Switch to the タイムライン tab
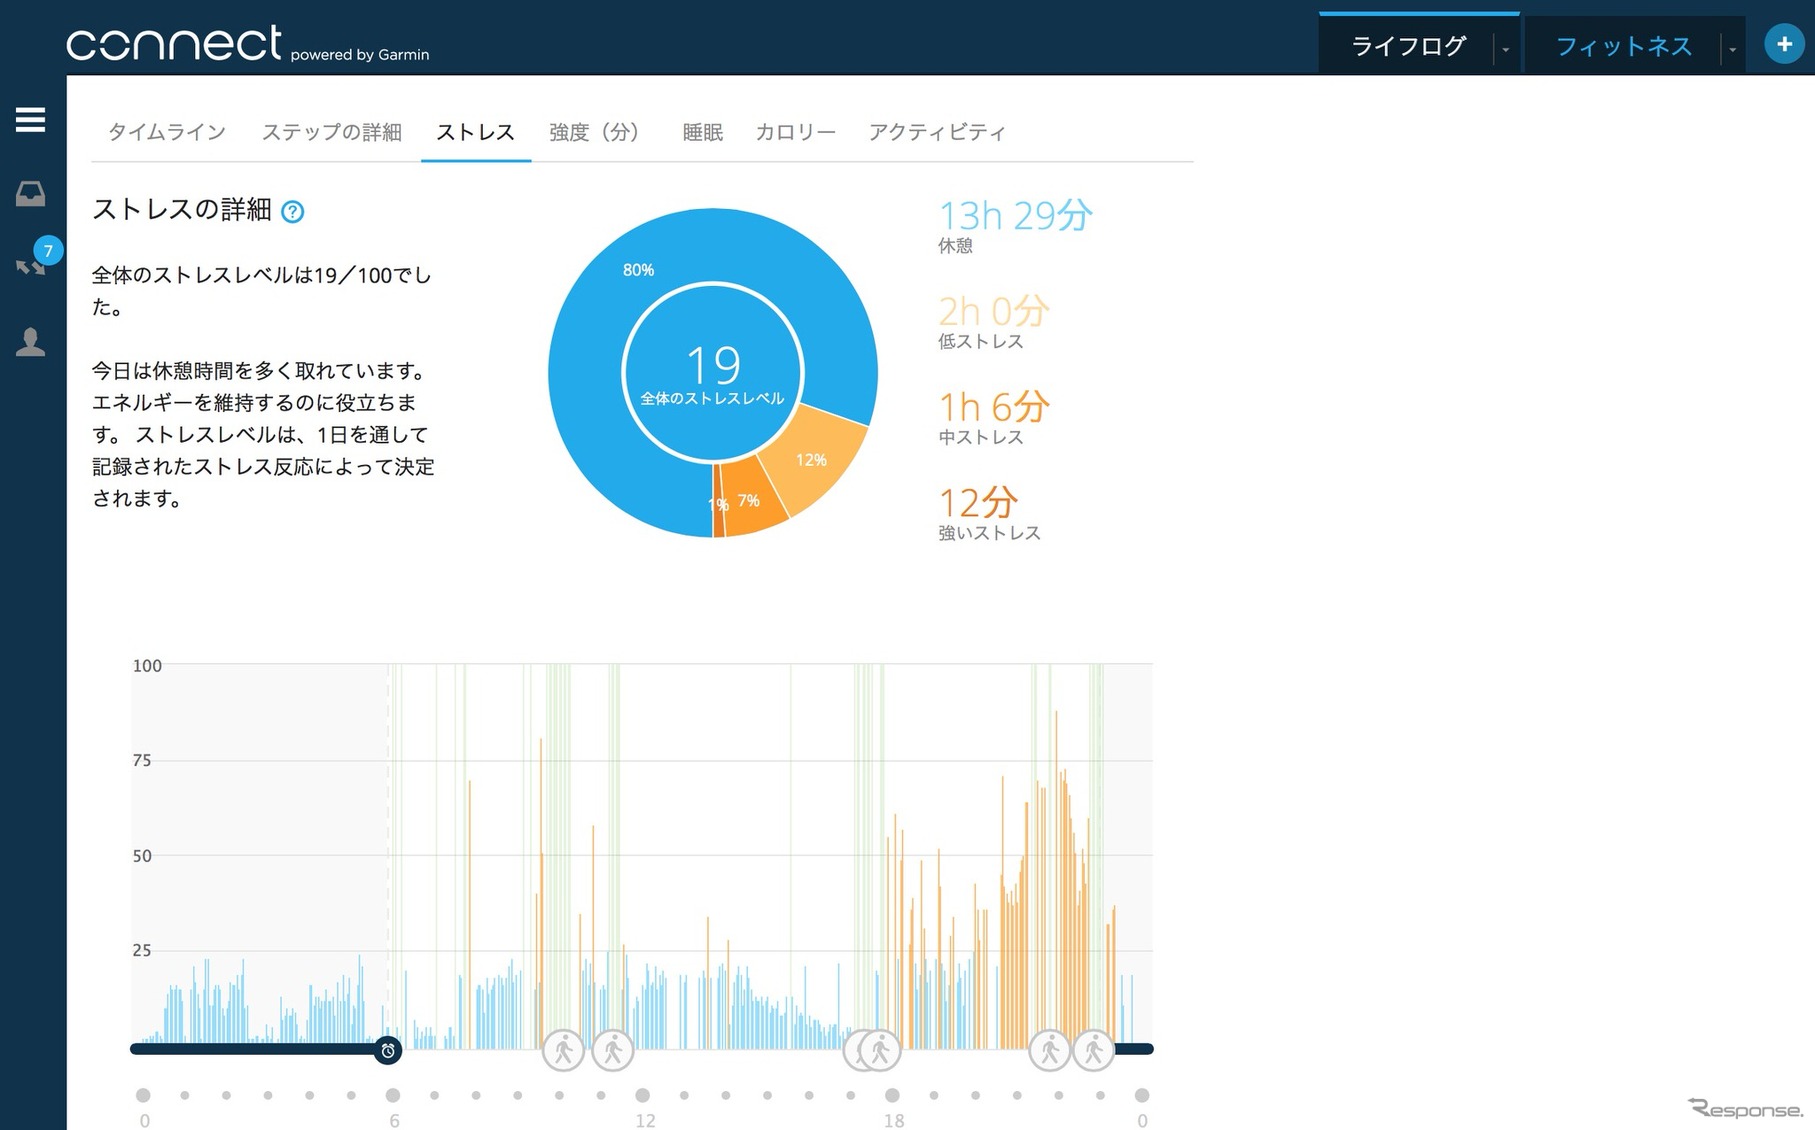This screenshot has height=1130, width=1815. click(167, 132)
